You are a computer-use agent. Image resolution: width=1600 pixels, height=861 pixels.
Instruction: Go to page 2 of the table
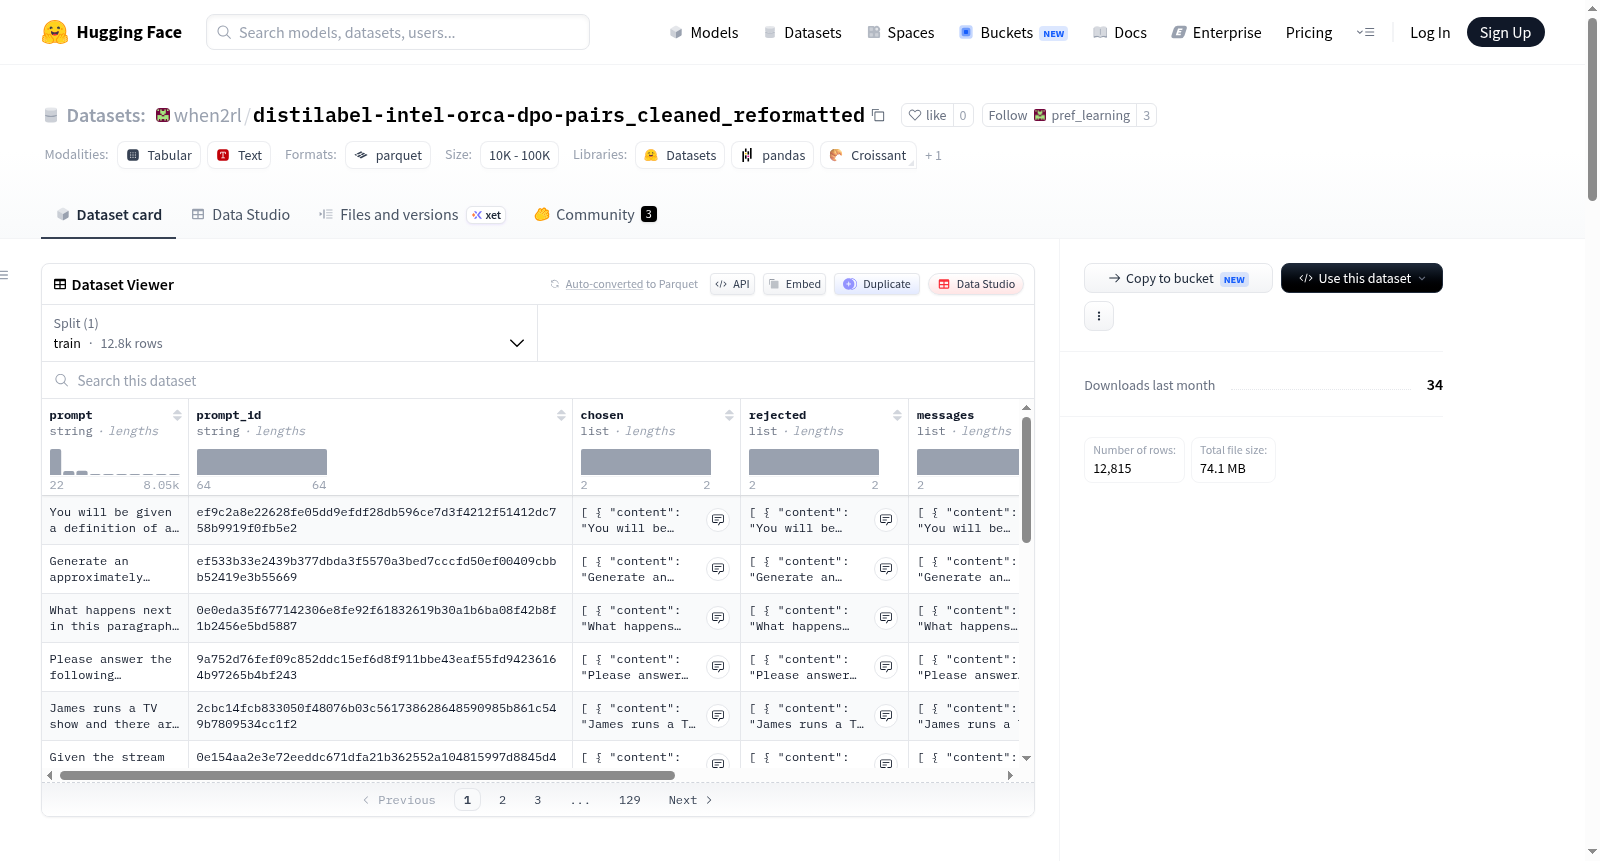tap(502, 800)
